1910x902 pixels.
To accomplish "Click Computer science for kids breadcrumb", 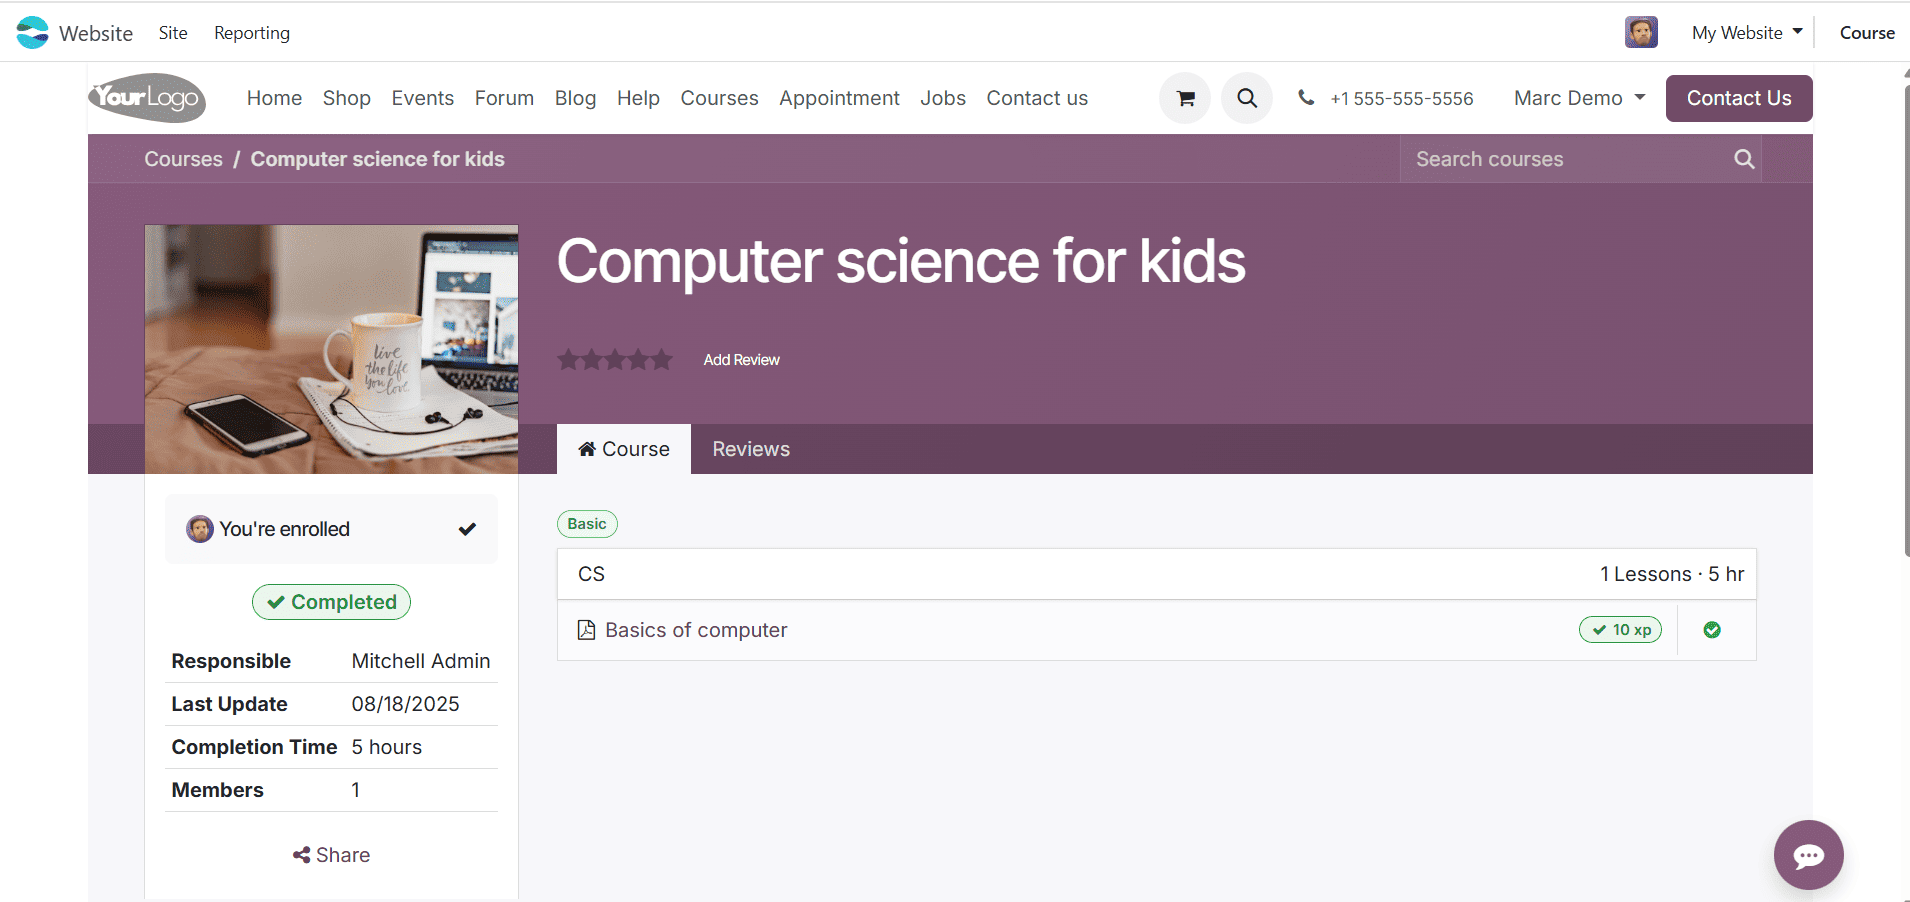I will click(x=378, y=159).
